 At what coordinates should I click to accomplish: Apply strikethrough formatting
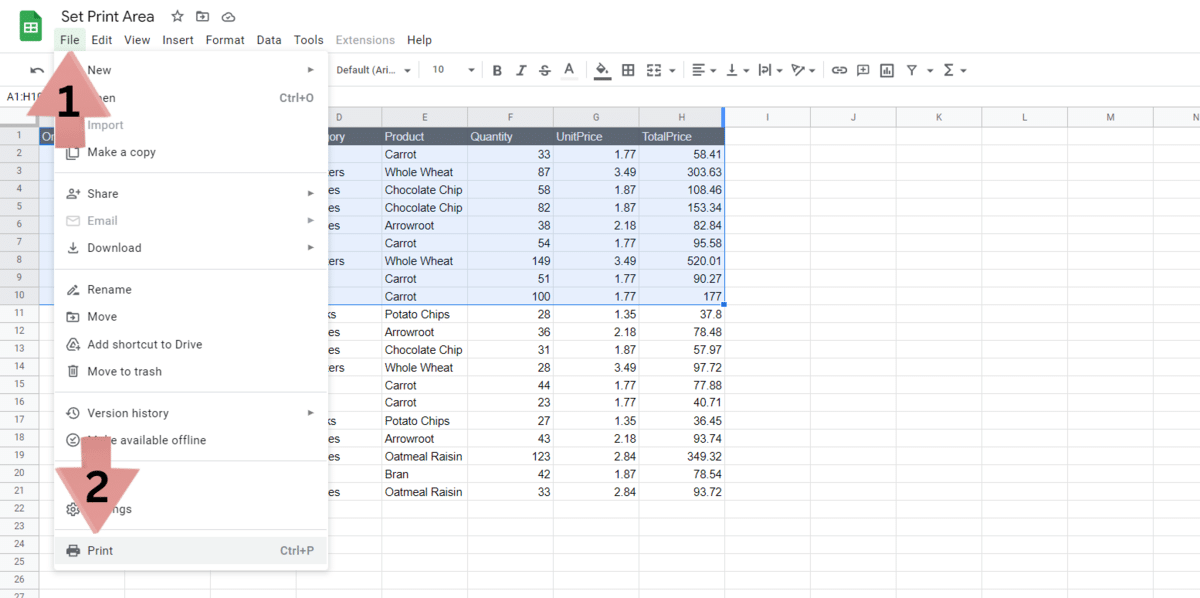tap(544, 70)
